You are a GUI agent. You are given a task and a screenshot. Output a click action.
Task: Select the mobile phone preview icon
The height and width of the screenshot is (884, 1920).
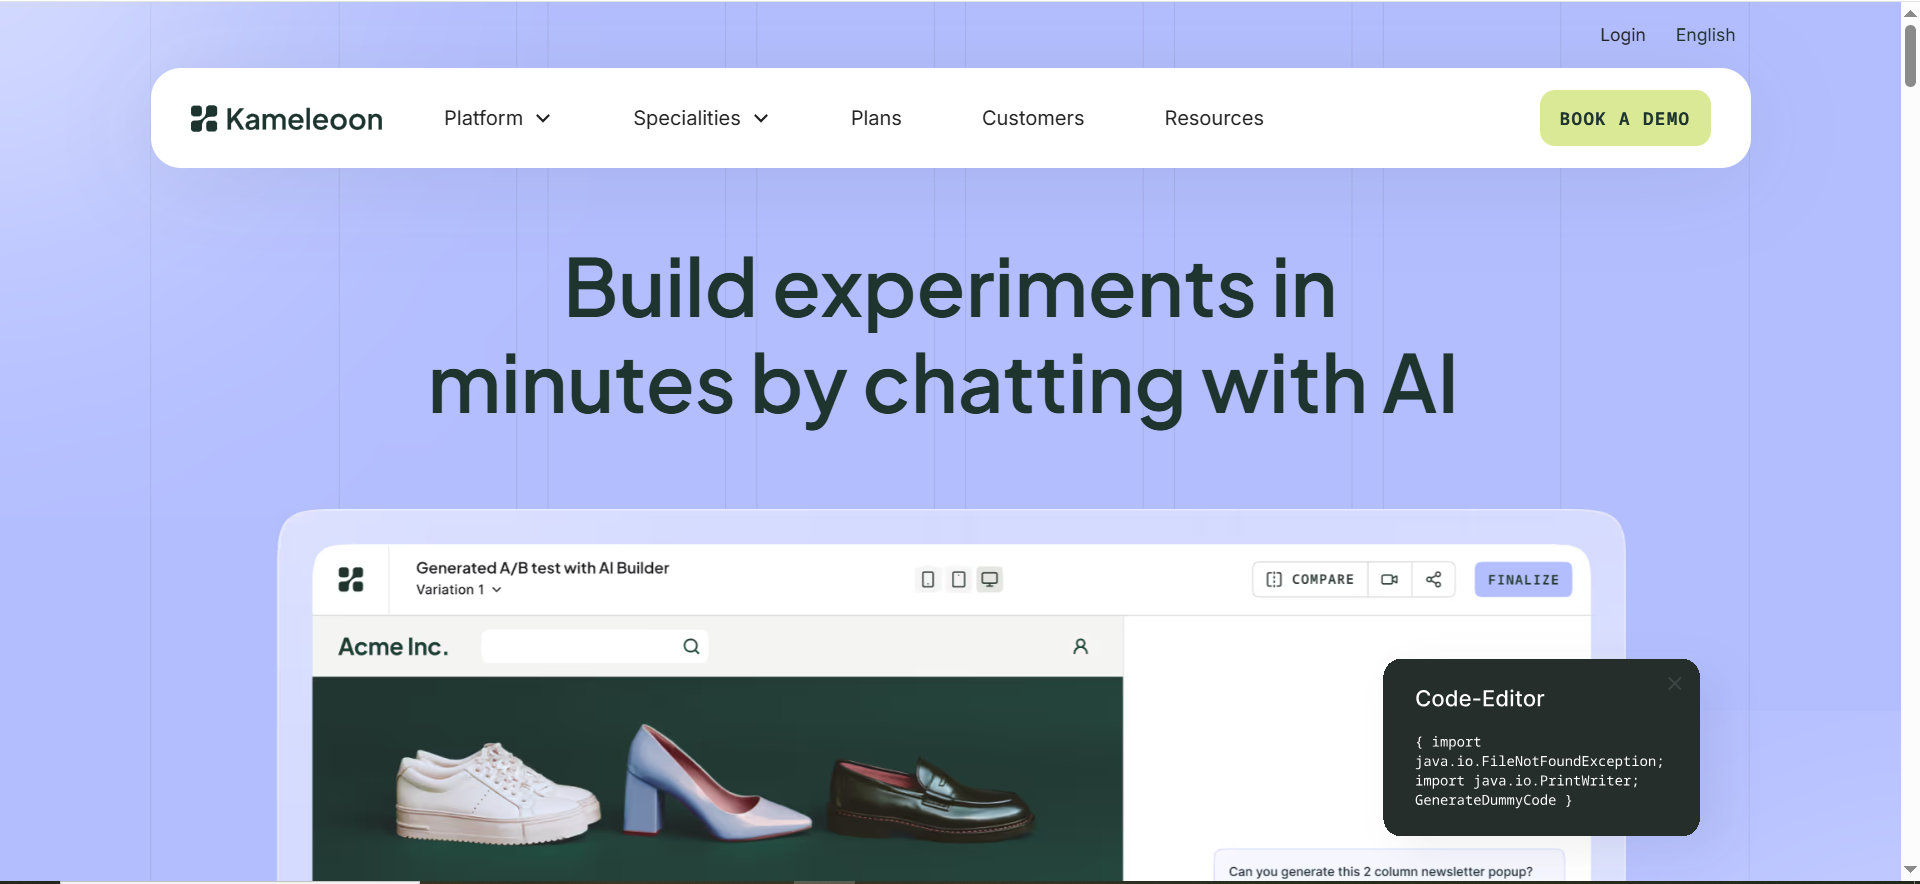(928, 580)
